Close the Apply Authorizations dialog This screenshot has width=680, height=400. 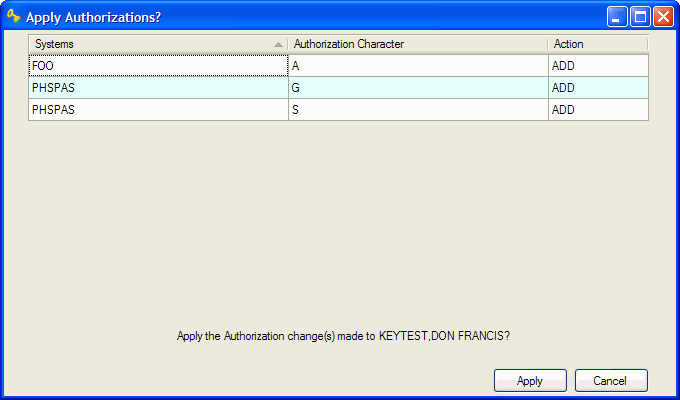point(662,17)
